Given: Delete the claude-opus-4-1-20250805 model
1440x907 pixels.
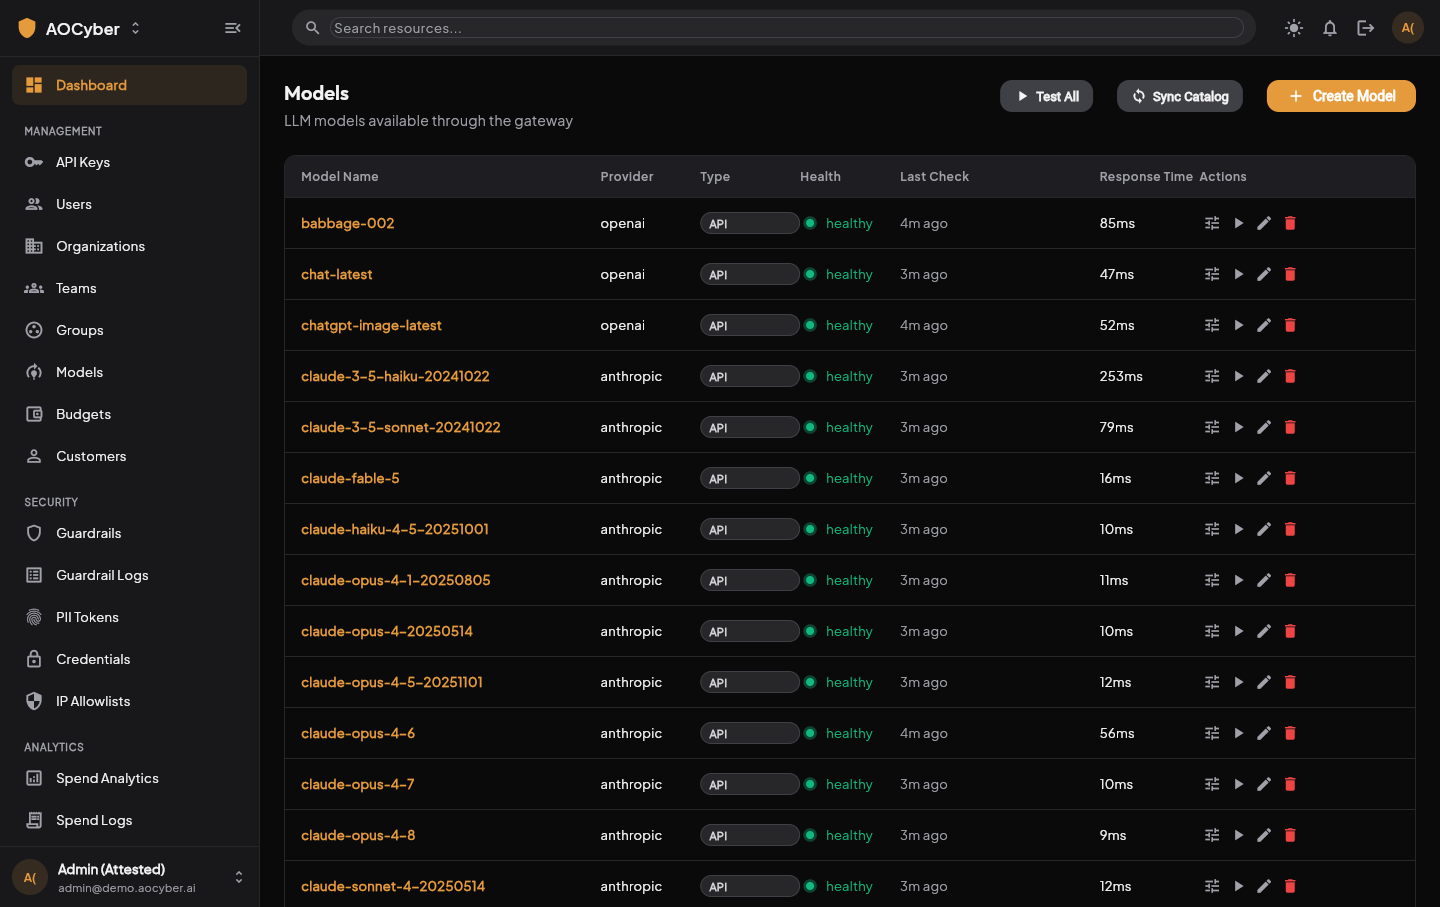Looking at the screenshot, I should click(1290, 580).
